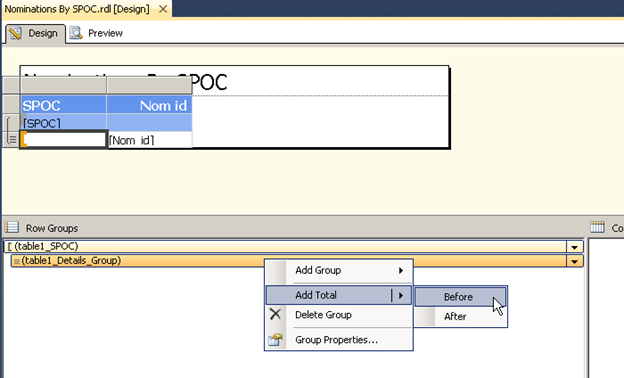Image resolution: width=624 pixels, height=378 pixels.
Task: Click the Row Groups label
Action: pos(52,228)
